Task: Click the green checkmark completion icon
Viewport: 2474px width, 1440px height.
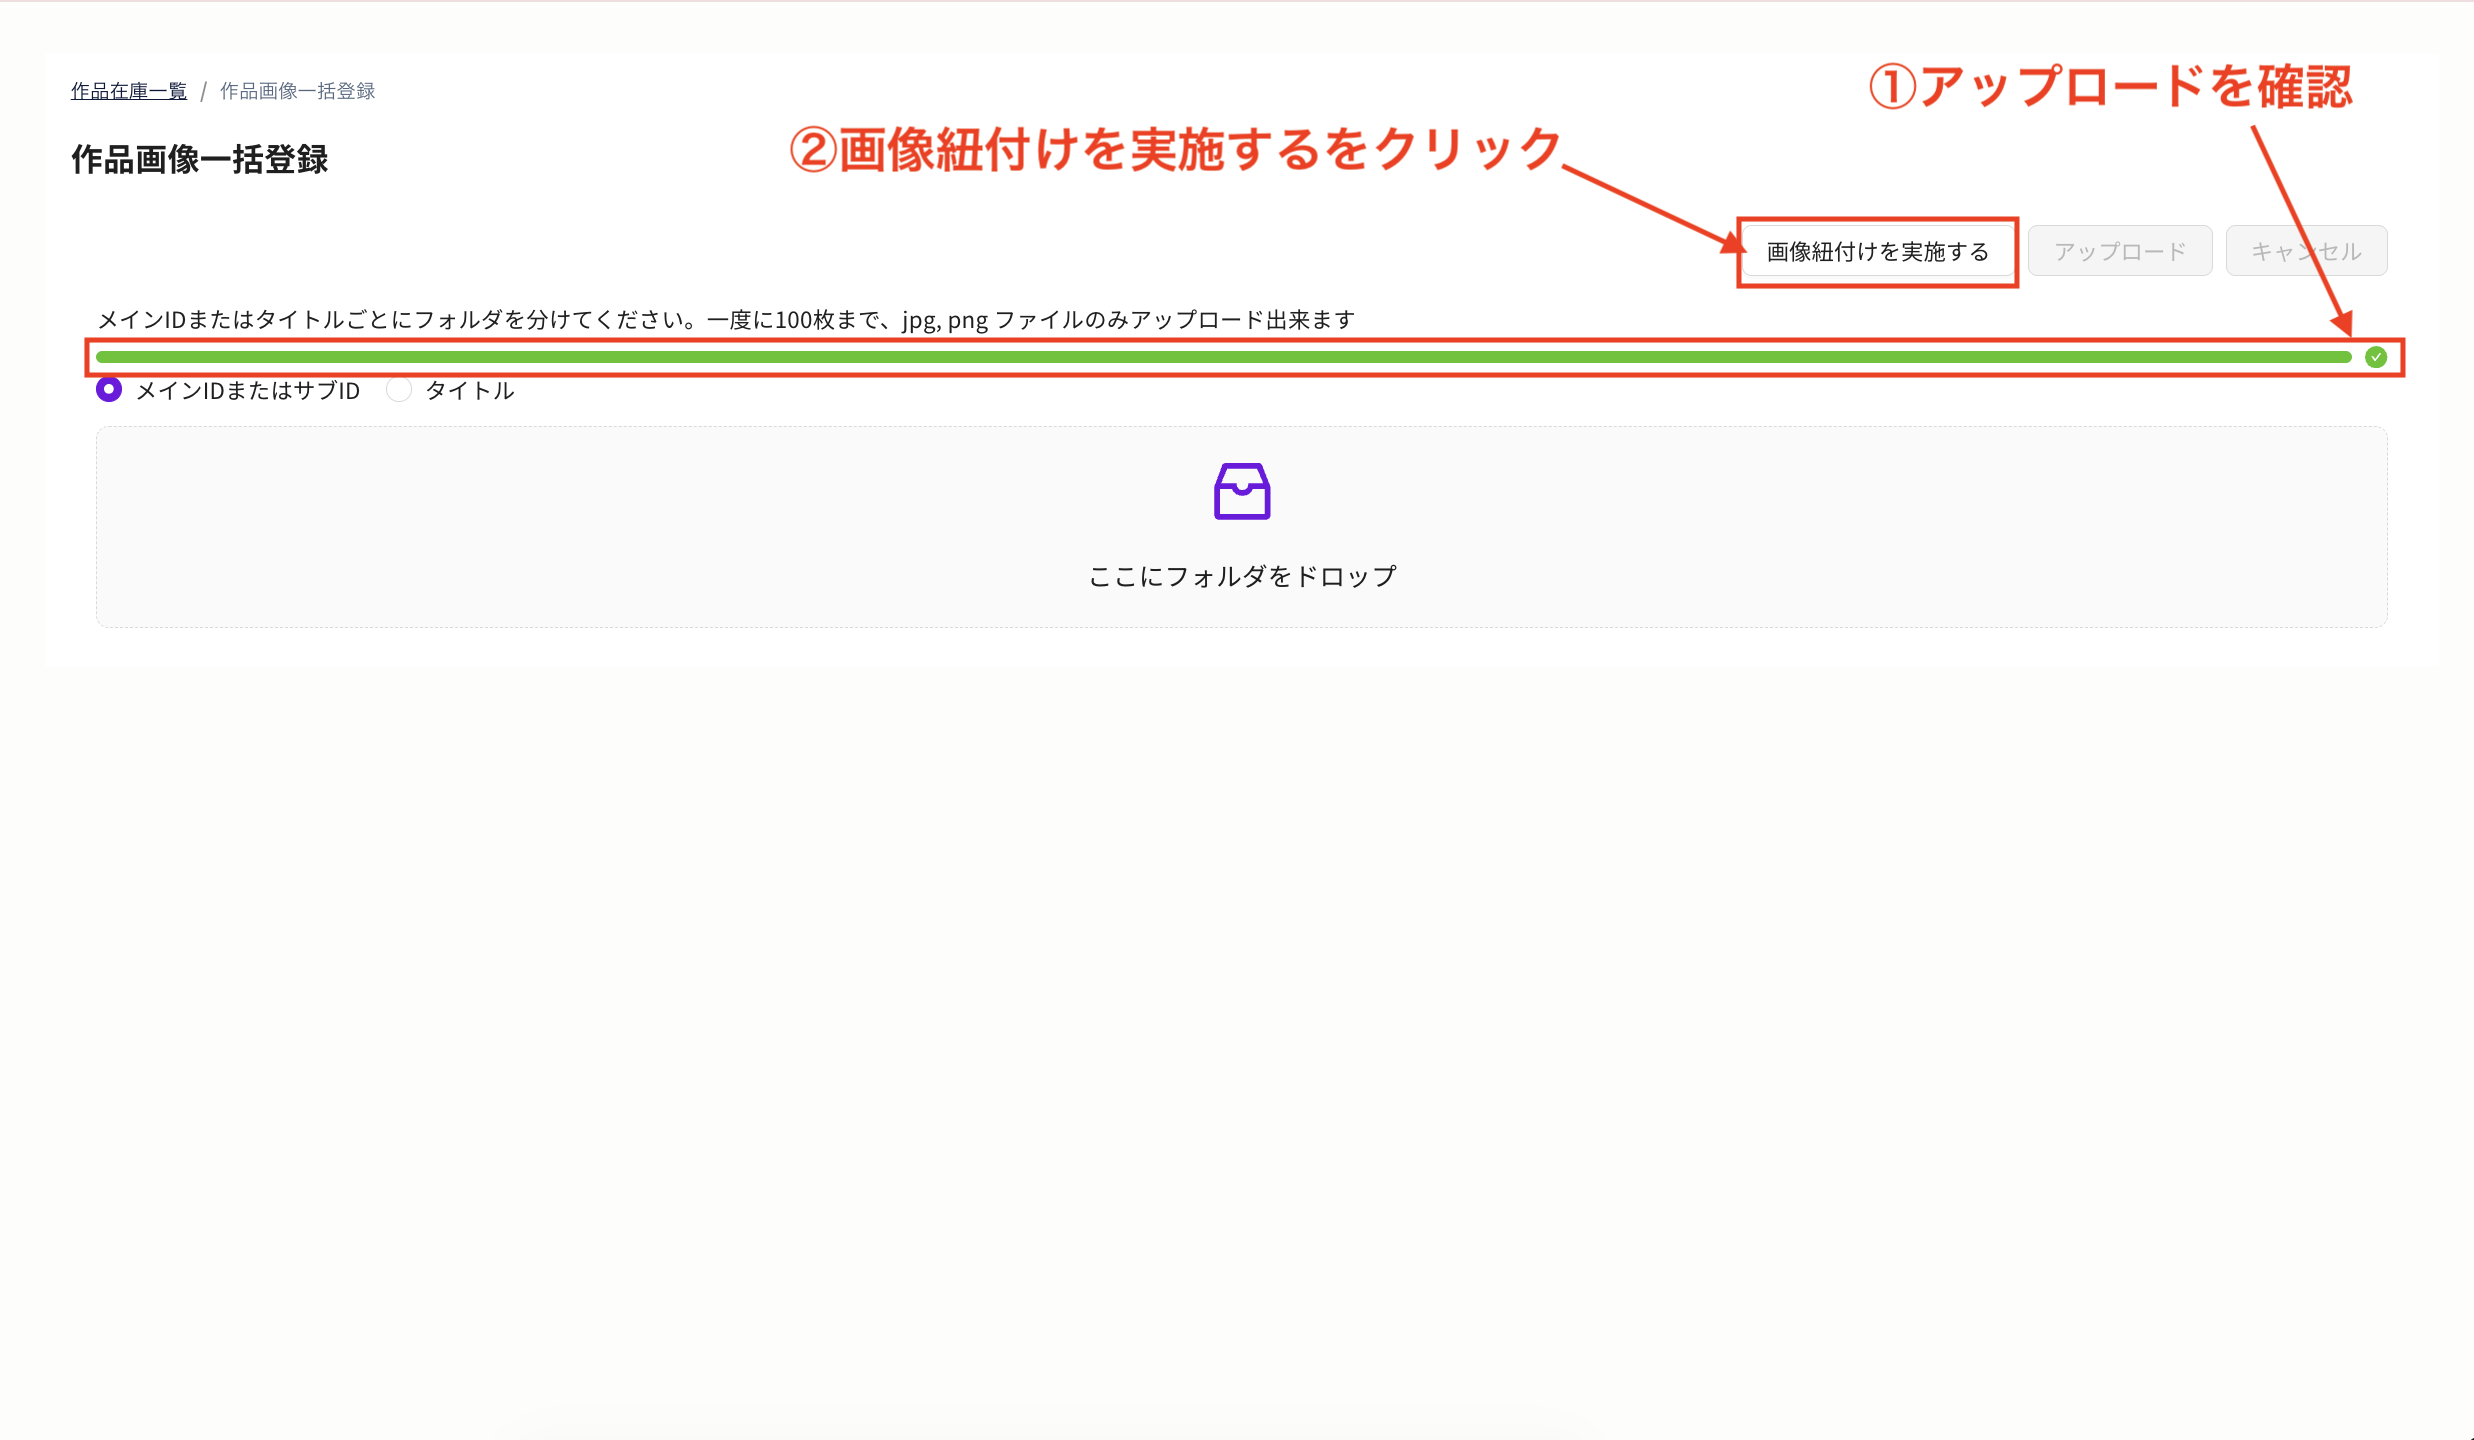Action: pyautogui.click(x=2376, y=357)
